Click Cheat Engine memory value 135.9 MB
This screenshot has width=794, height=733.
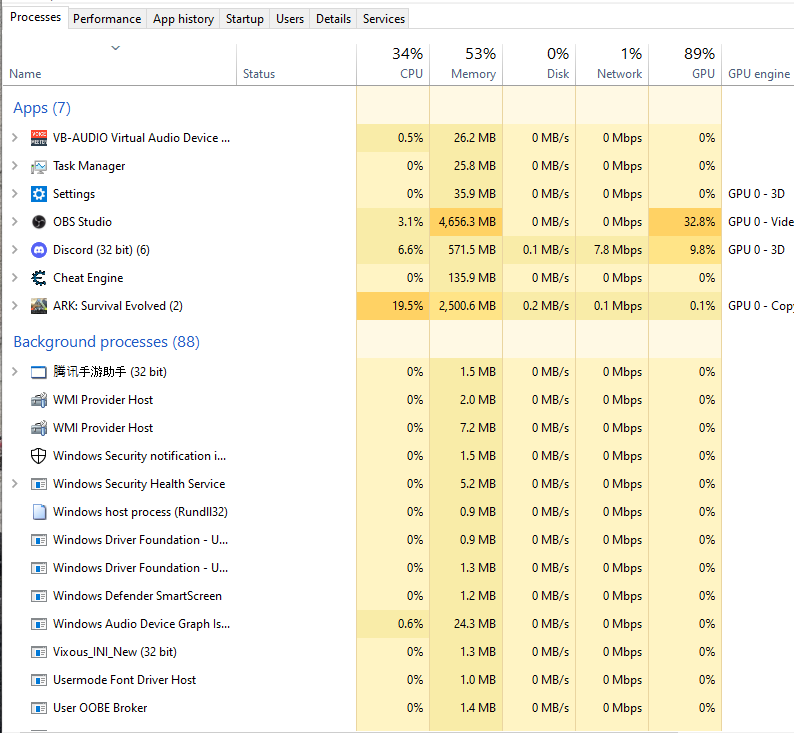pos(466,278)
